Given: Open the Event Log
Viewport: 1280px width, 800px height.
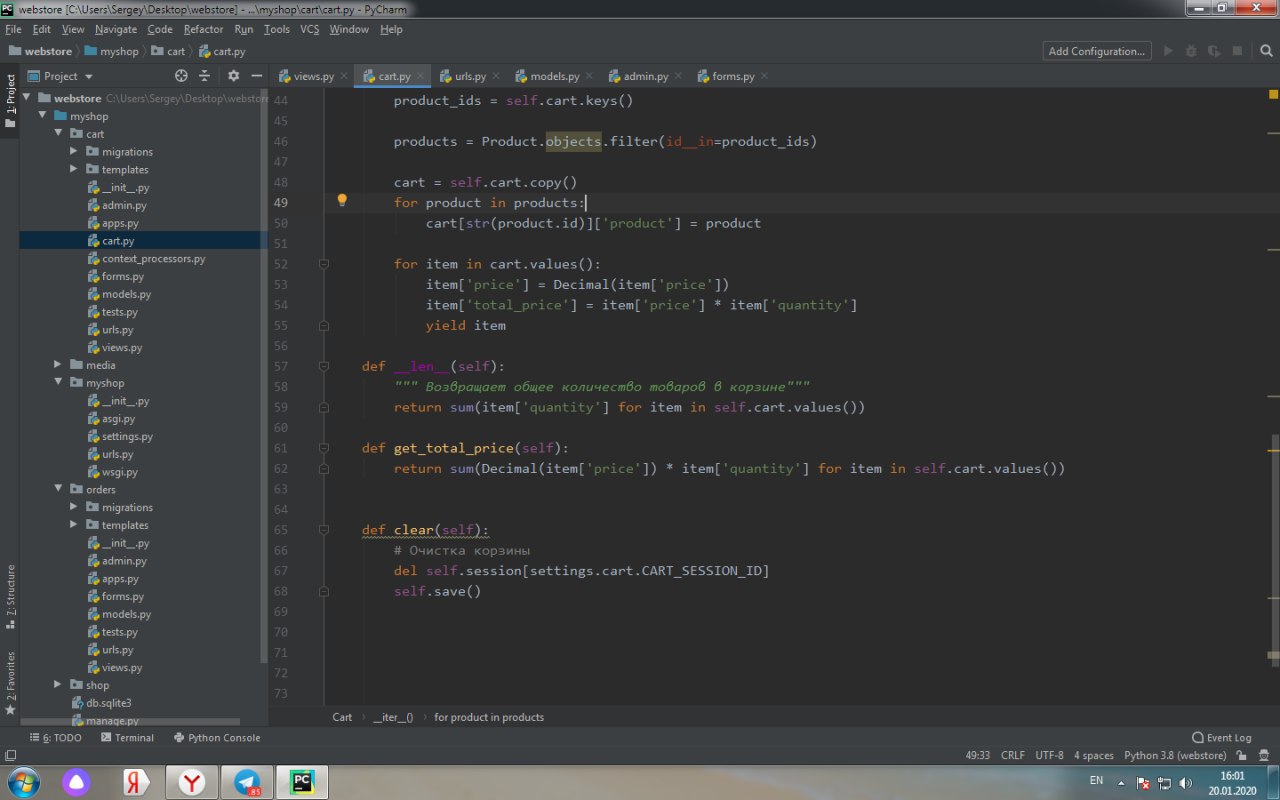Looking at the screenshot, I should click(1221, 738).
